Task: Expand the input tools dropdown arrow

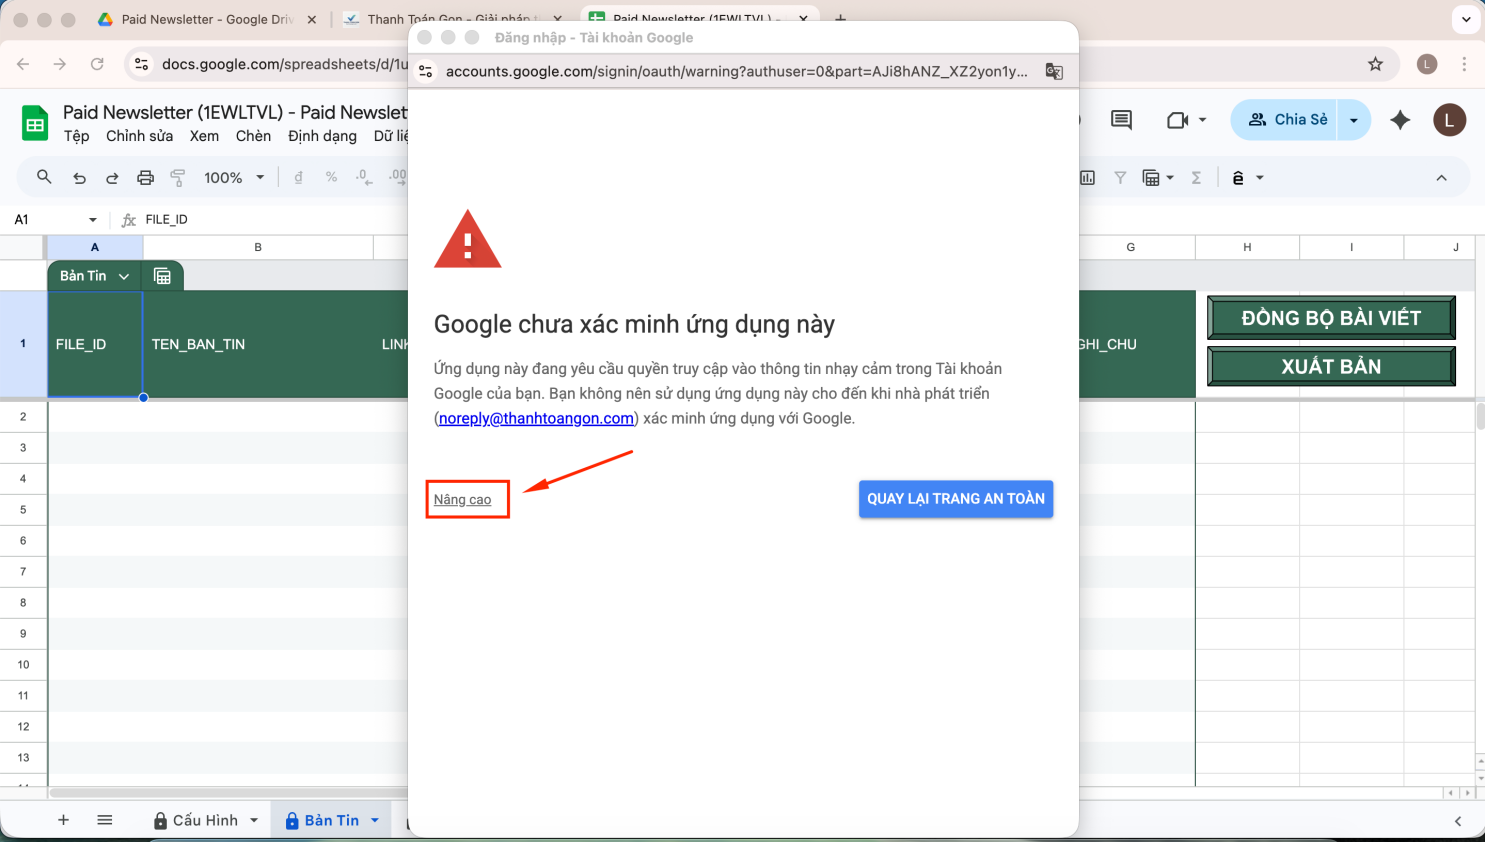Action: click(1260, 177)
